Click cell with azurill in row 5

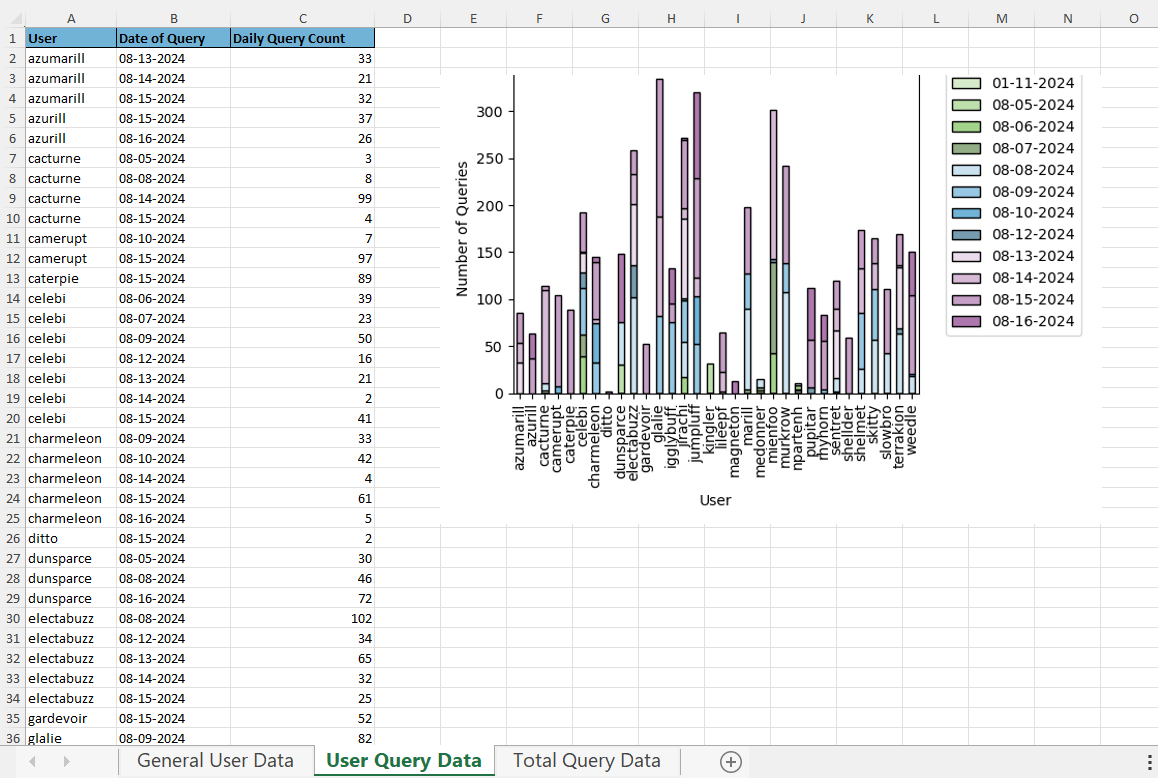[x=71, y=118]
